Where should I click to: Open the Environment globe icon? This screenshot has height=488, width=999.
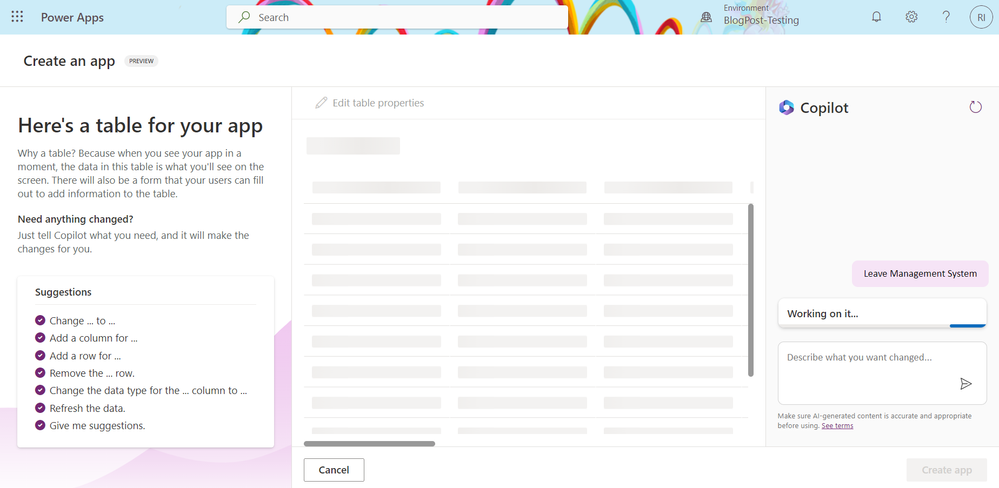click(x=706, y=17)
